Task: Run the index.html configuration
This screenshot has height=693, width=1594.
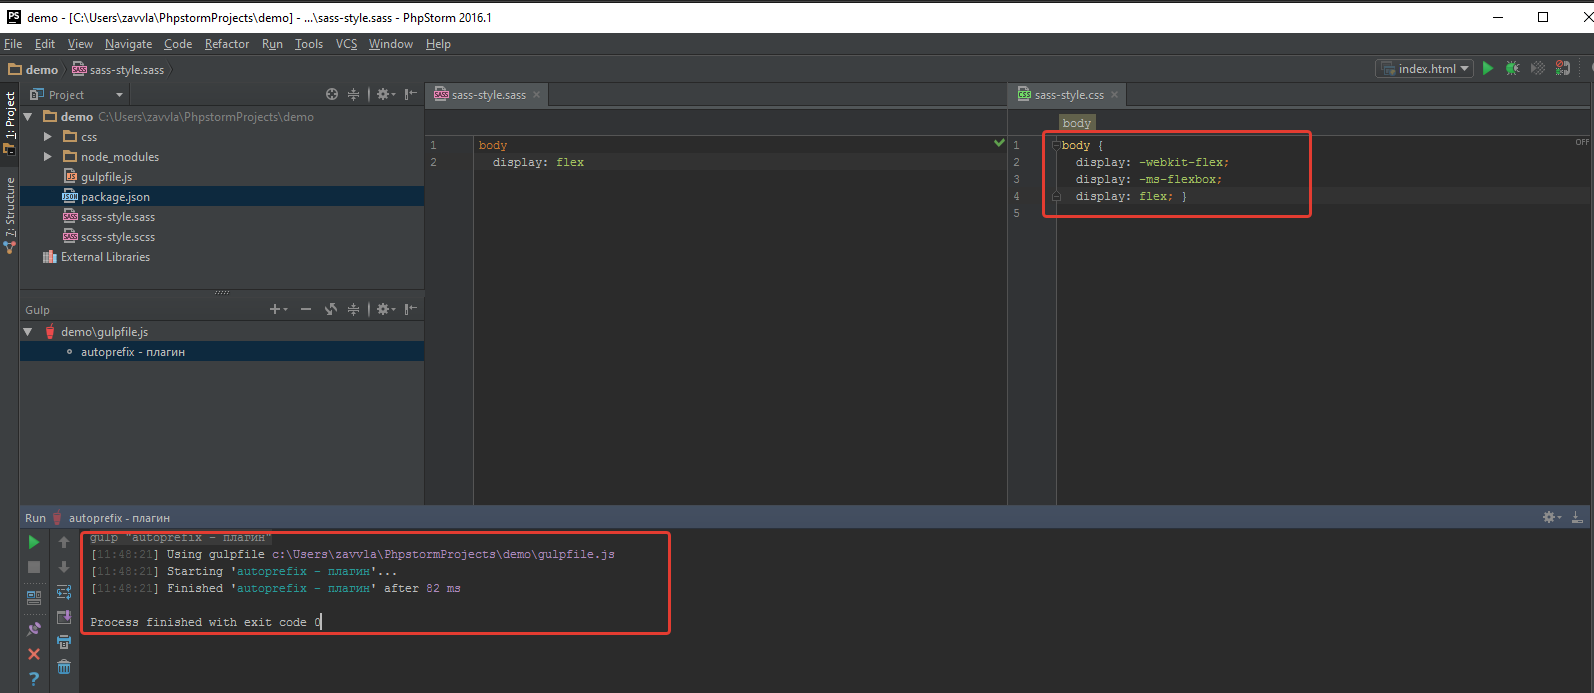Action: [x=1488, y=68]
